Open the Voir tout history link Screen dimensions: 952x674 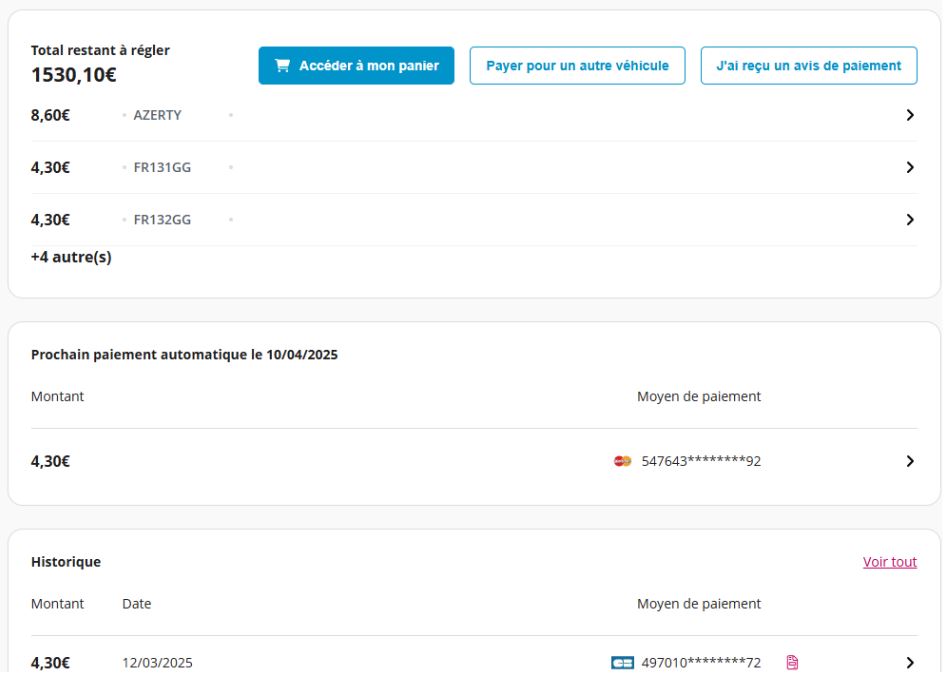[889, 562]
